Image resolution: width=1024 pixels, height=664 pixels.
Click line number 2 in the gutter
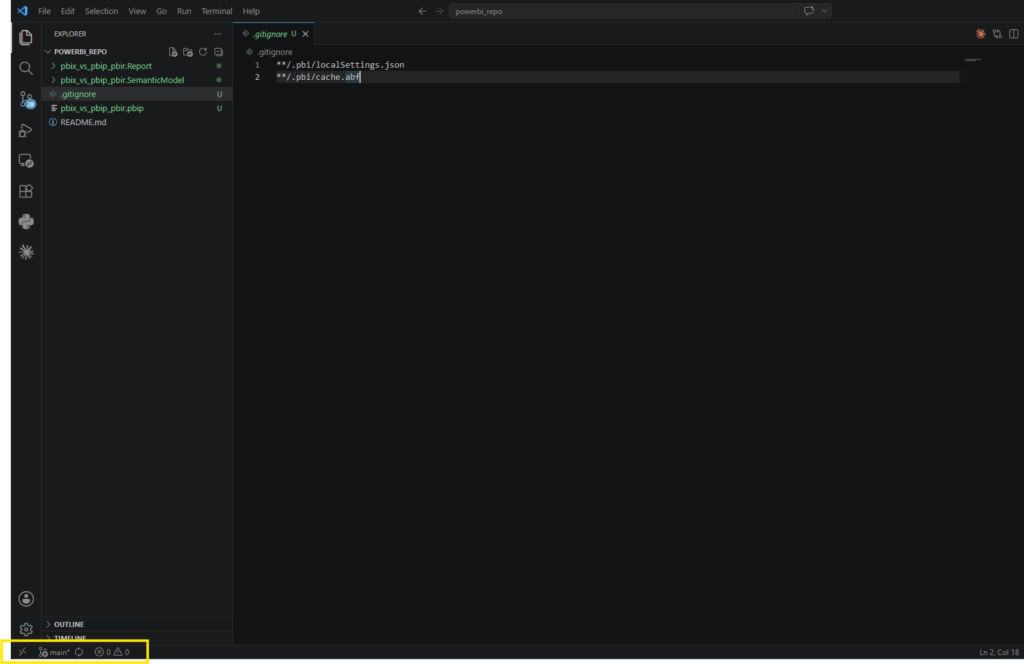pos(257,77)
